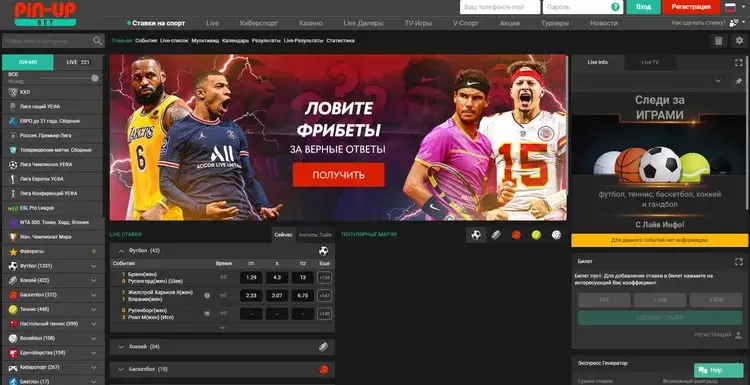The width and height of the screenshot is (750, 385).
Task: Expand the Хоккей (422) sidebar category
Action: coord(94,280)
